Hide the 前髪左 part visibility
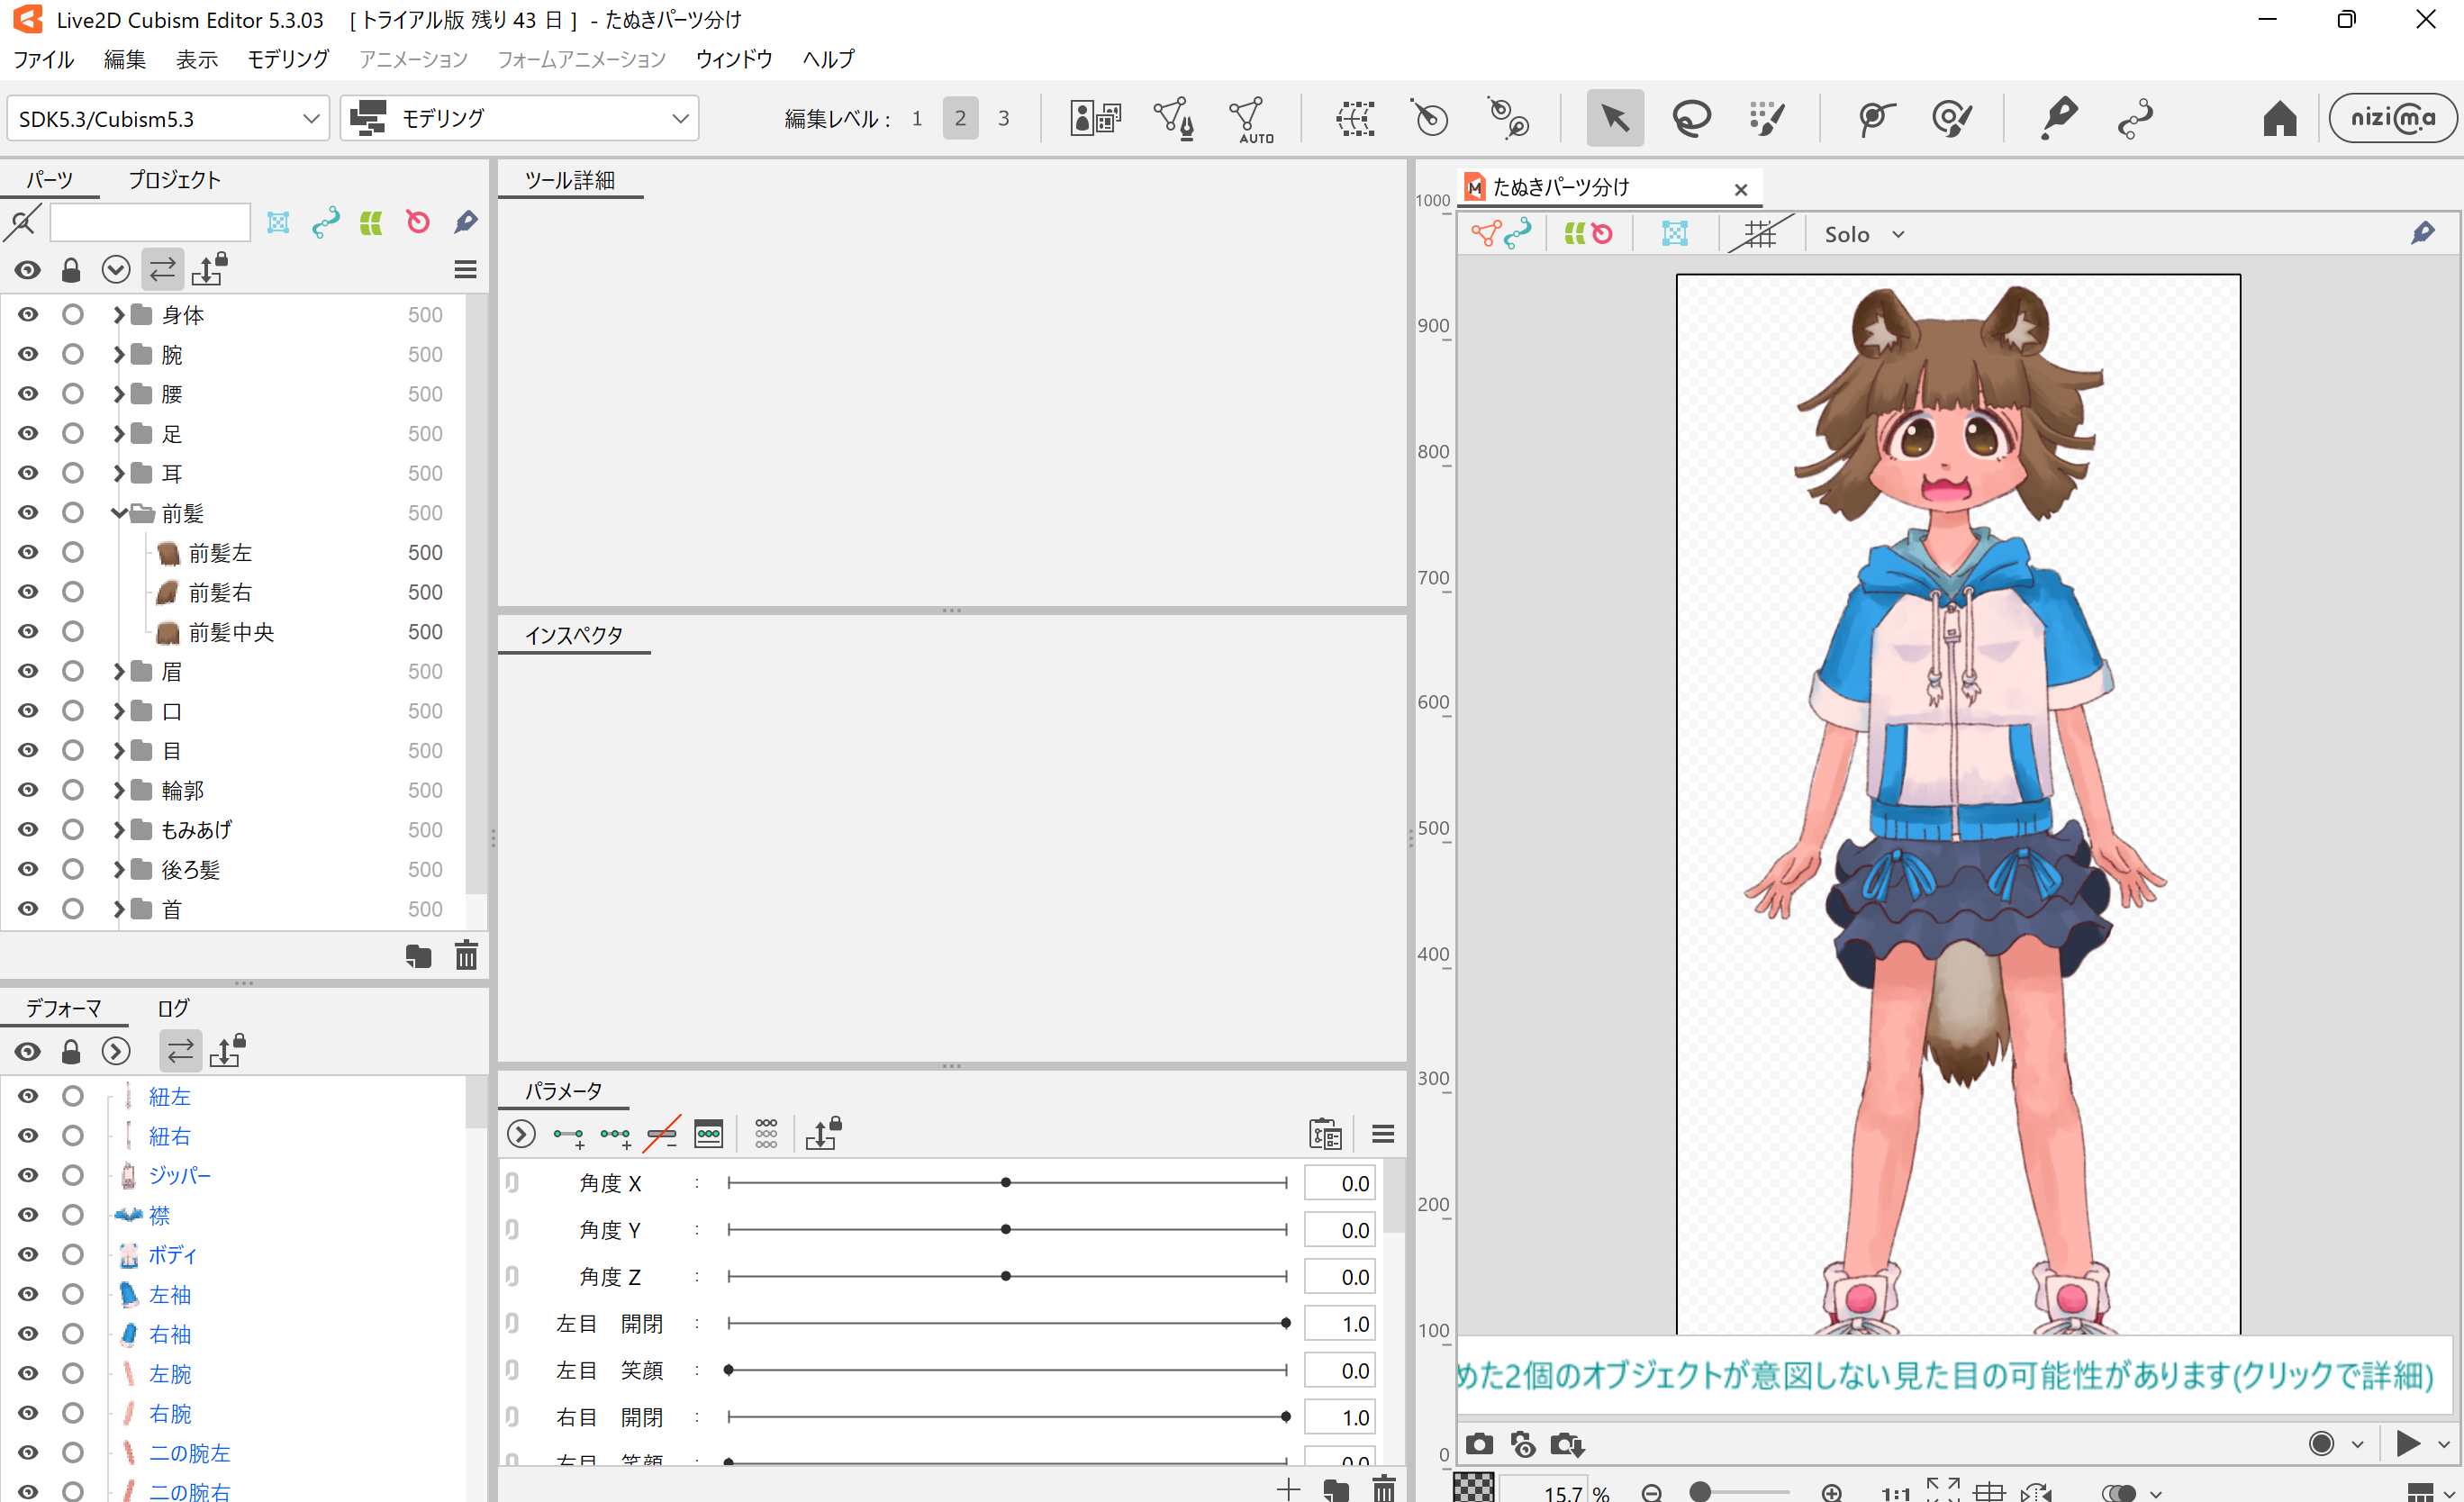 coord(28,553)
